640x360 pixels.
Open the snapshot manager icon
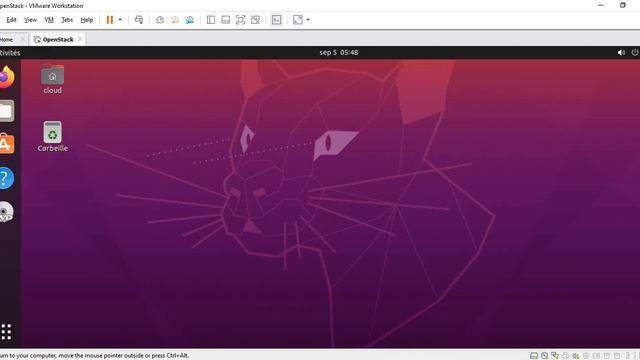pos(190,20)
